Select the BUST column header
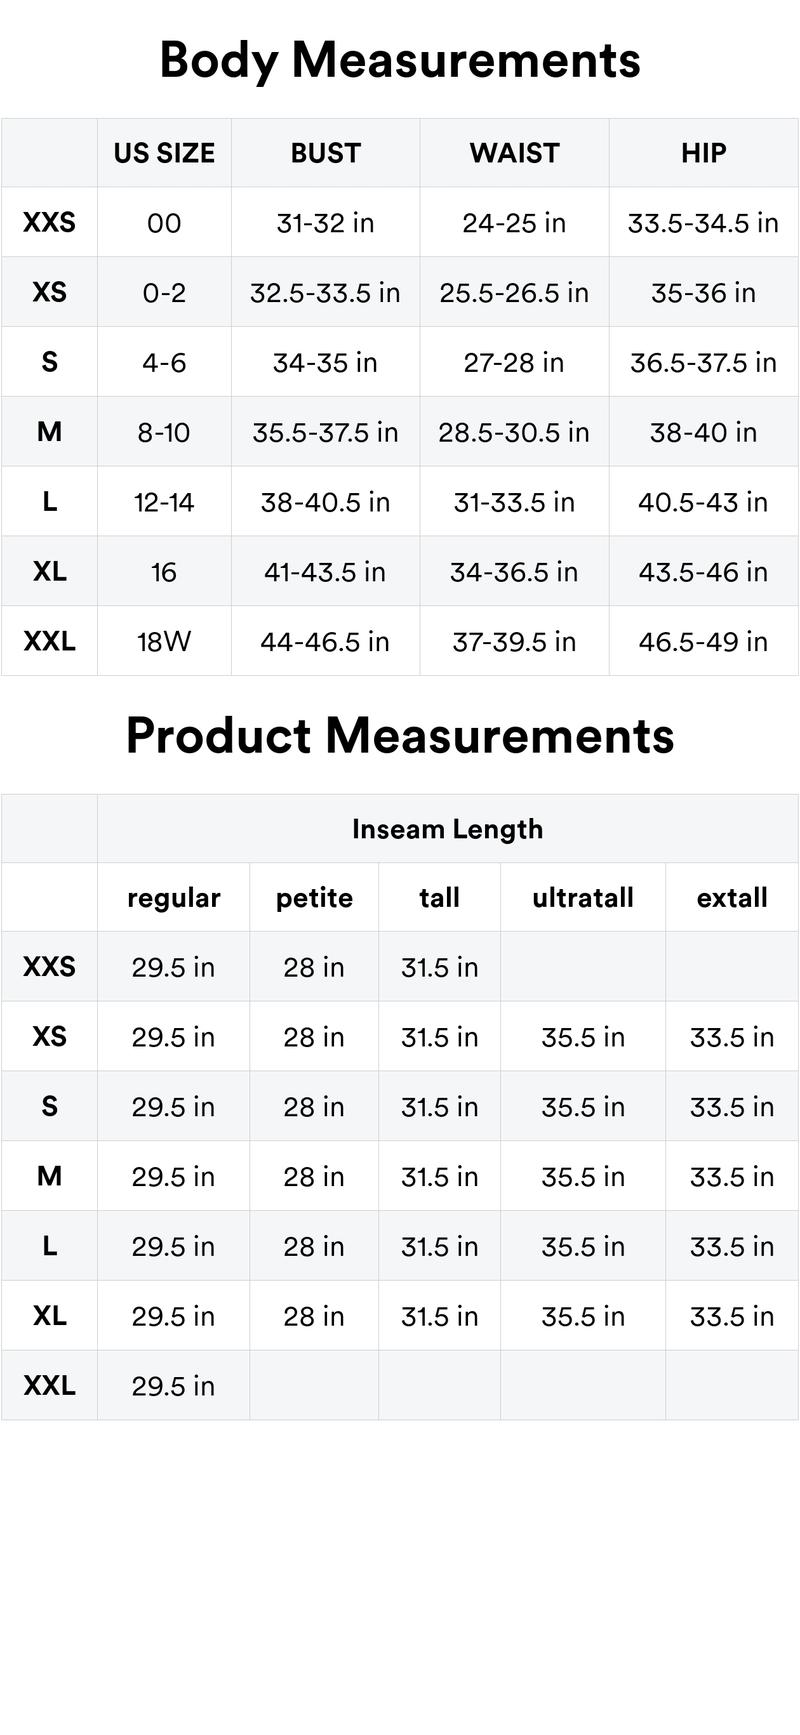The width and height of the screenshot is (800, 1735). click(x=325, y=153)
